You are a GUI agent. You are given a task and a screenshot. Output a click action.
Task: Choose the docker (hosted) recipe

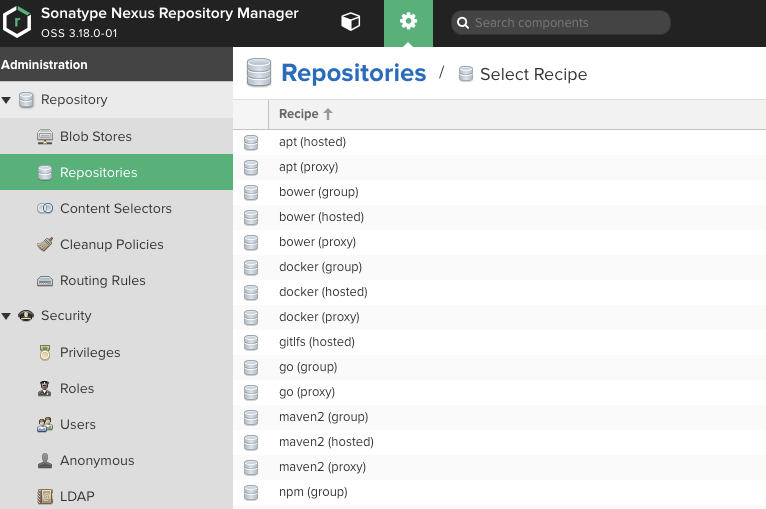coord(323,292)
